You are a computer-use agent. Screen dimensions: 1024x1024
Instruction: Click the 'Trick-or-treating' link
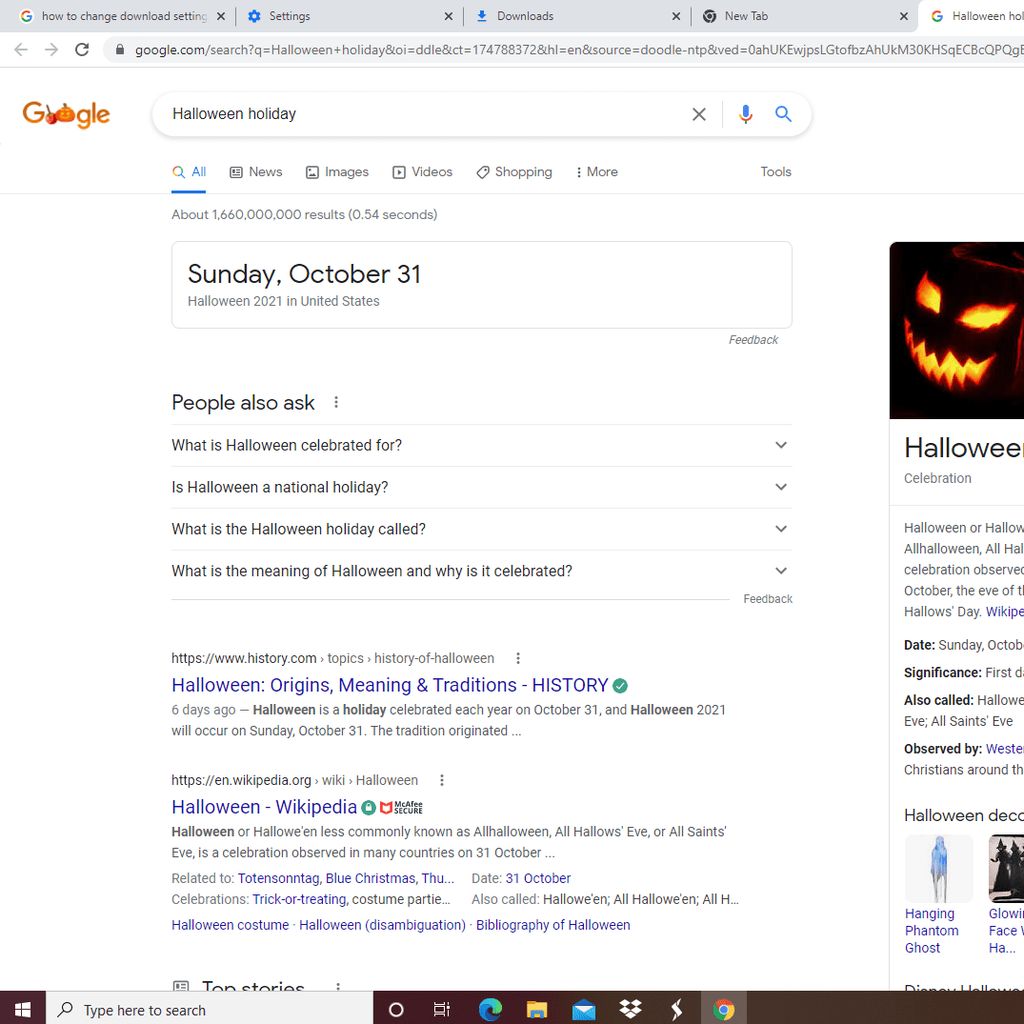click(x=299, y=899)
